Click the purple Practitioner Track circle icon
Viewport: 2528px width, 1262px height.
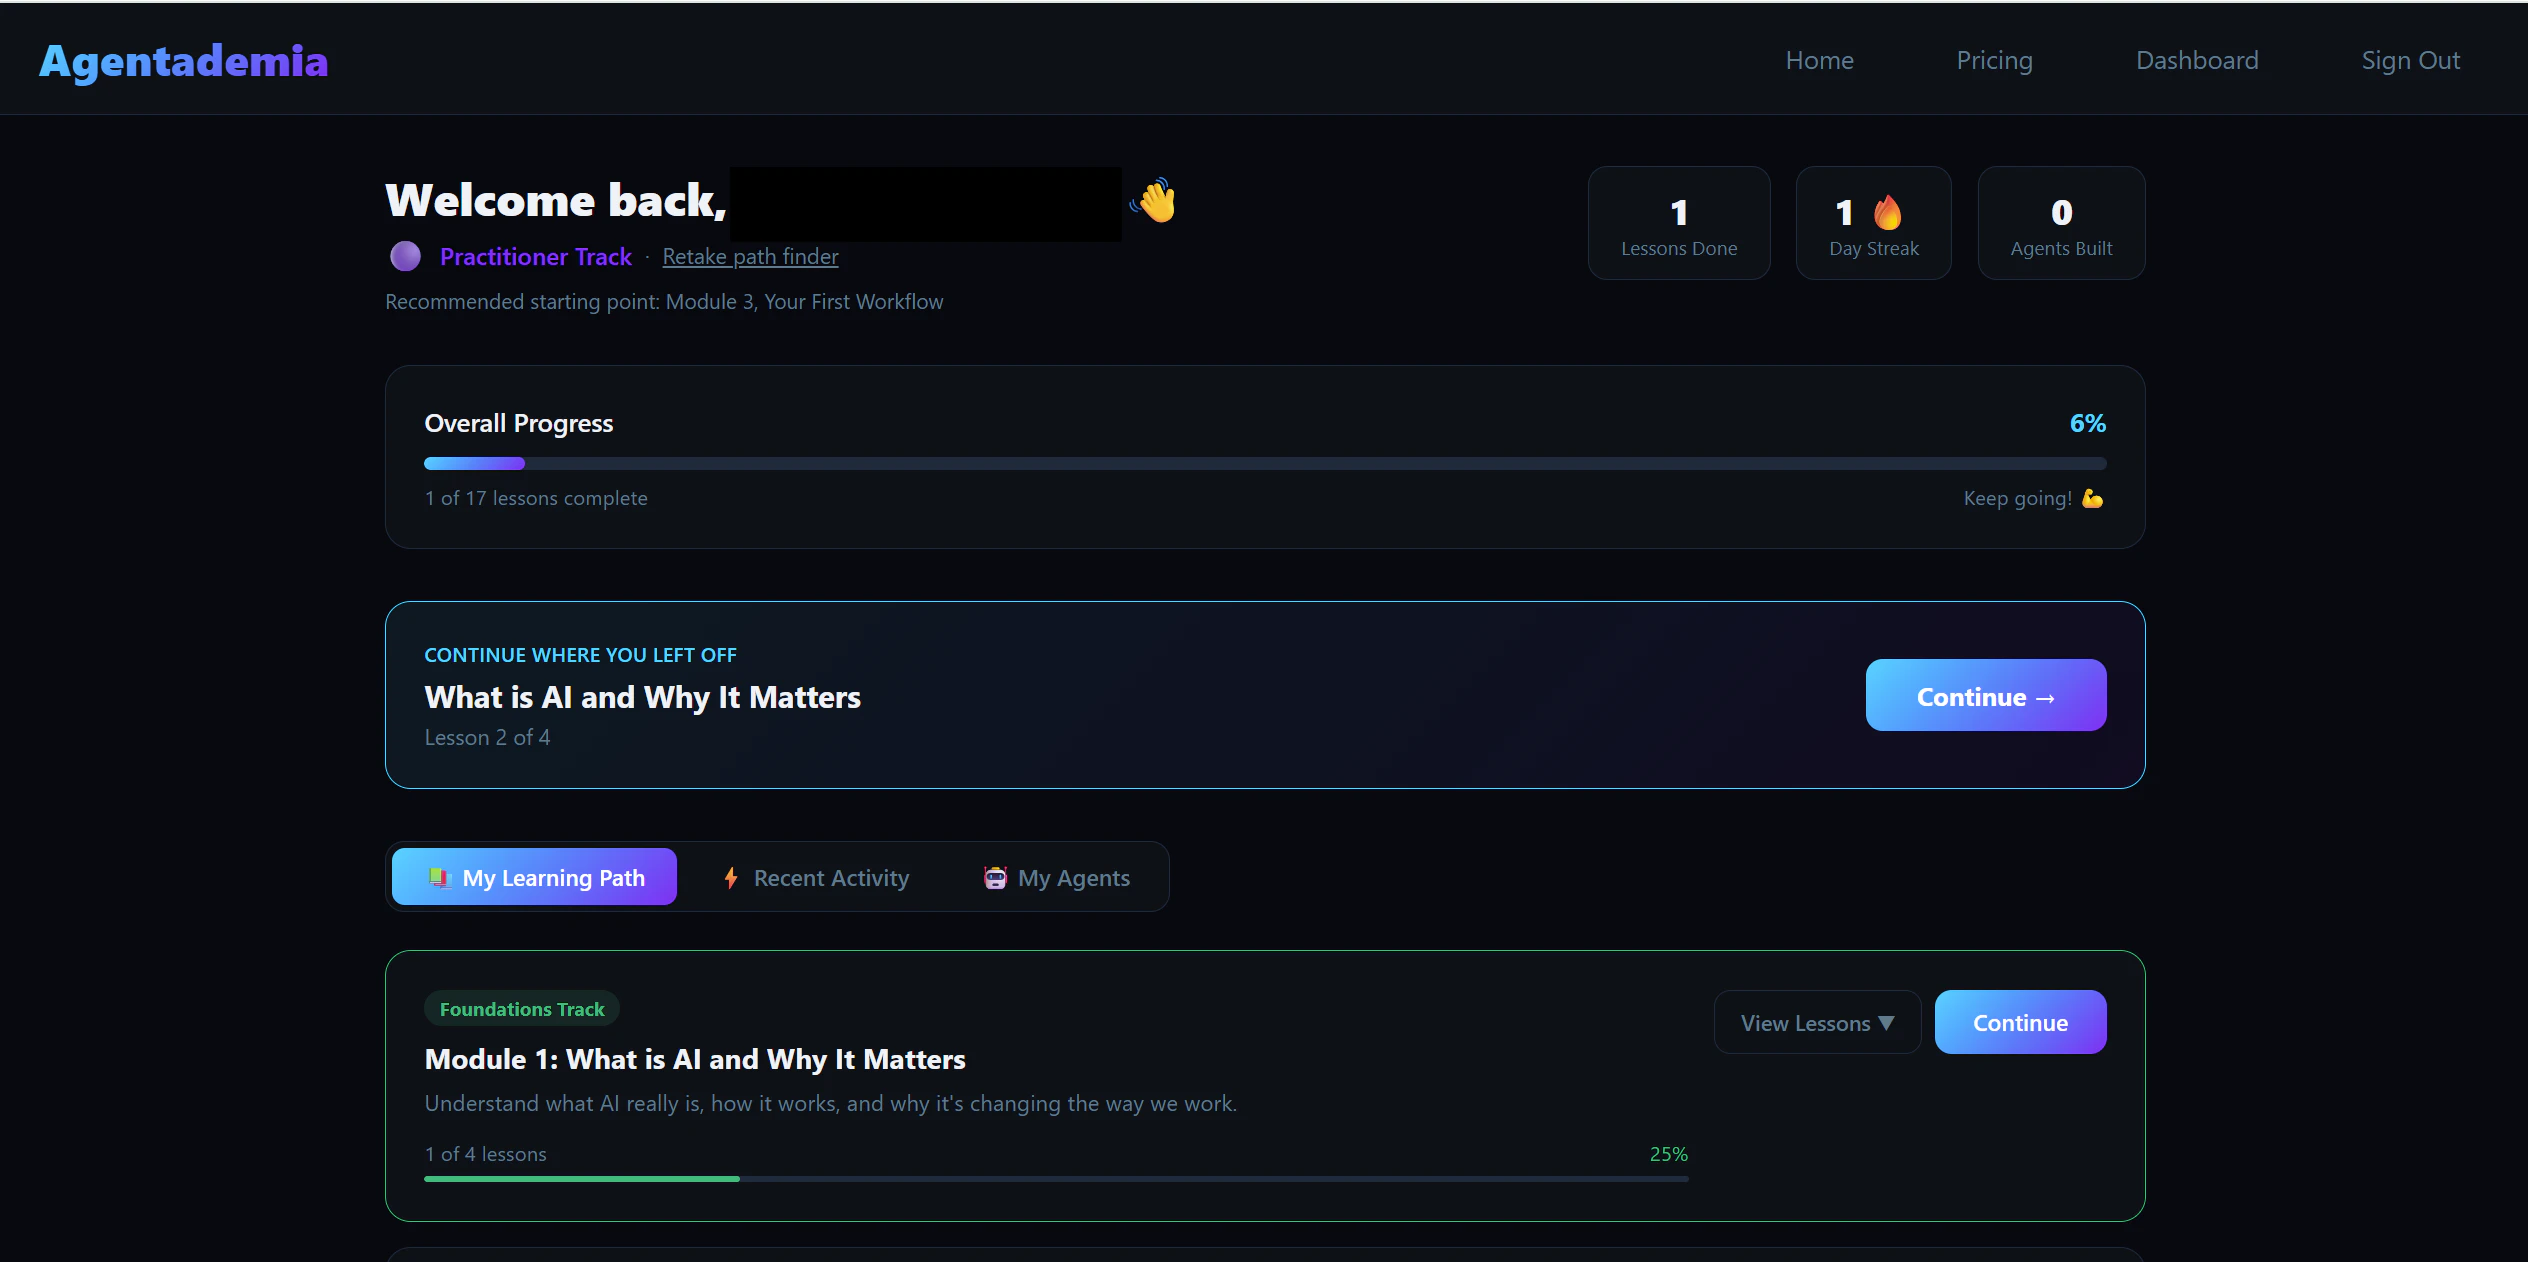click(405, 256)
